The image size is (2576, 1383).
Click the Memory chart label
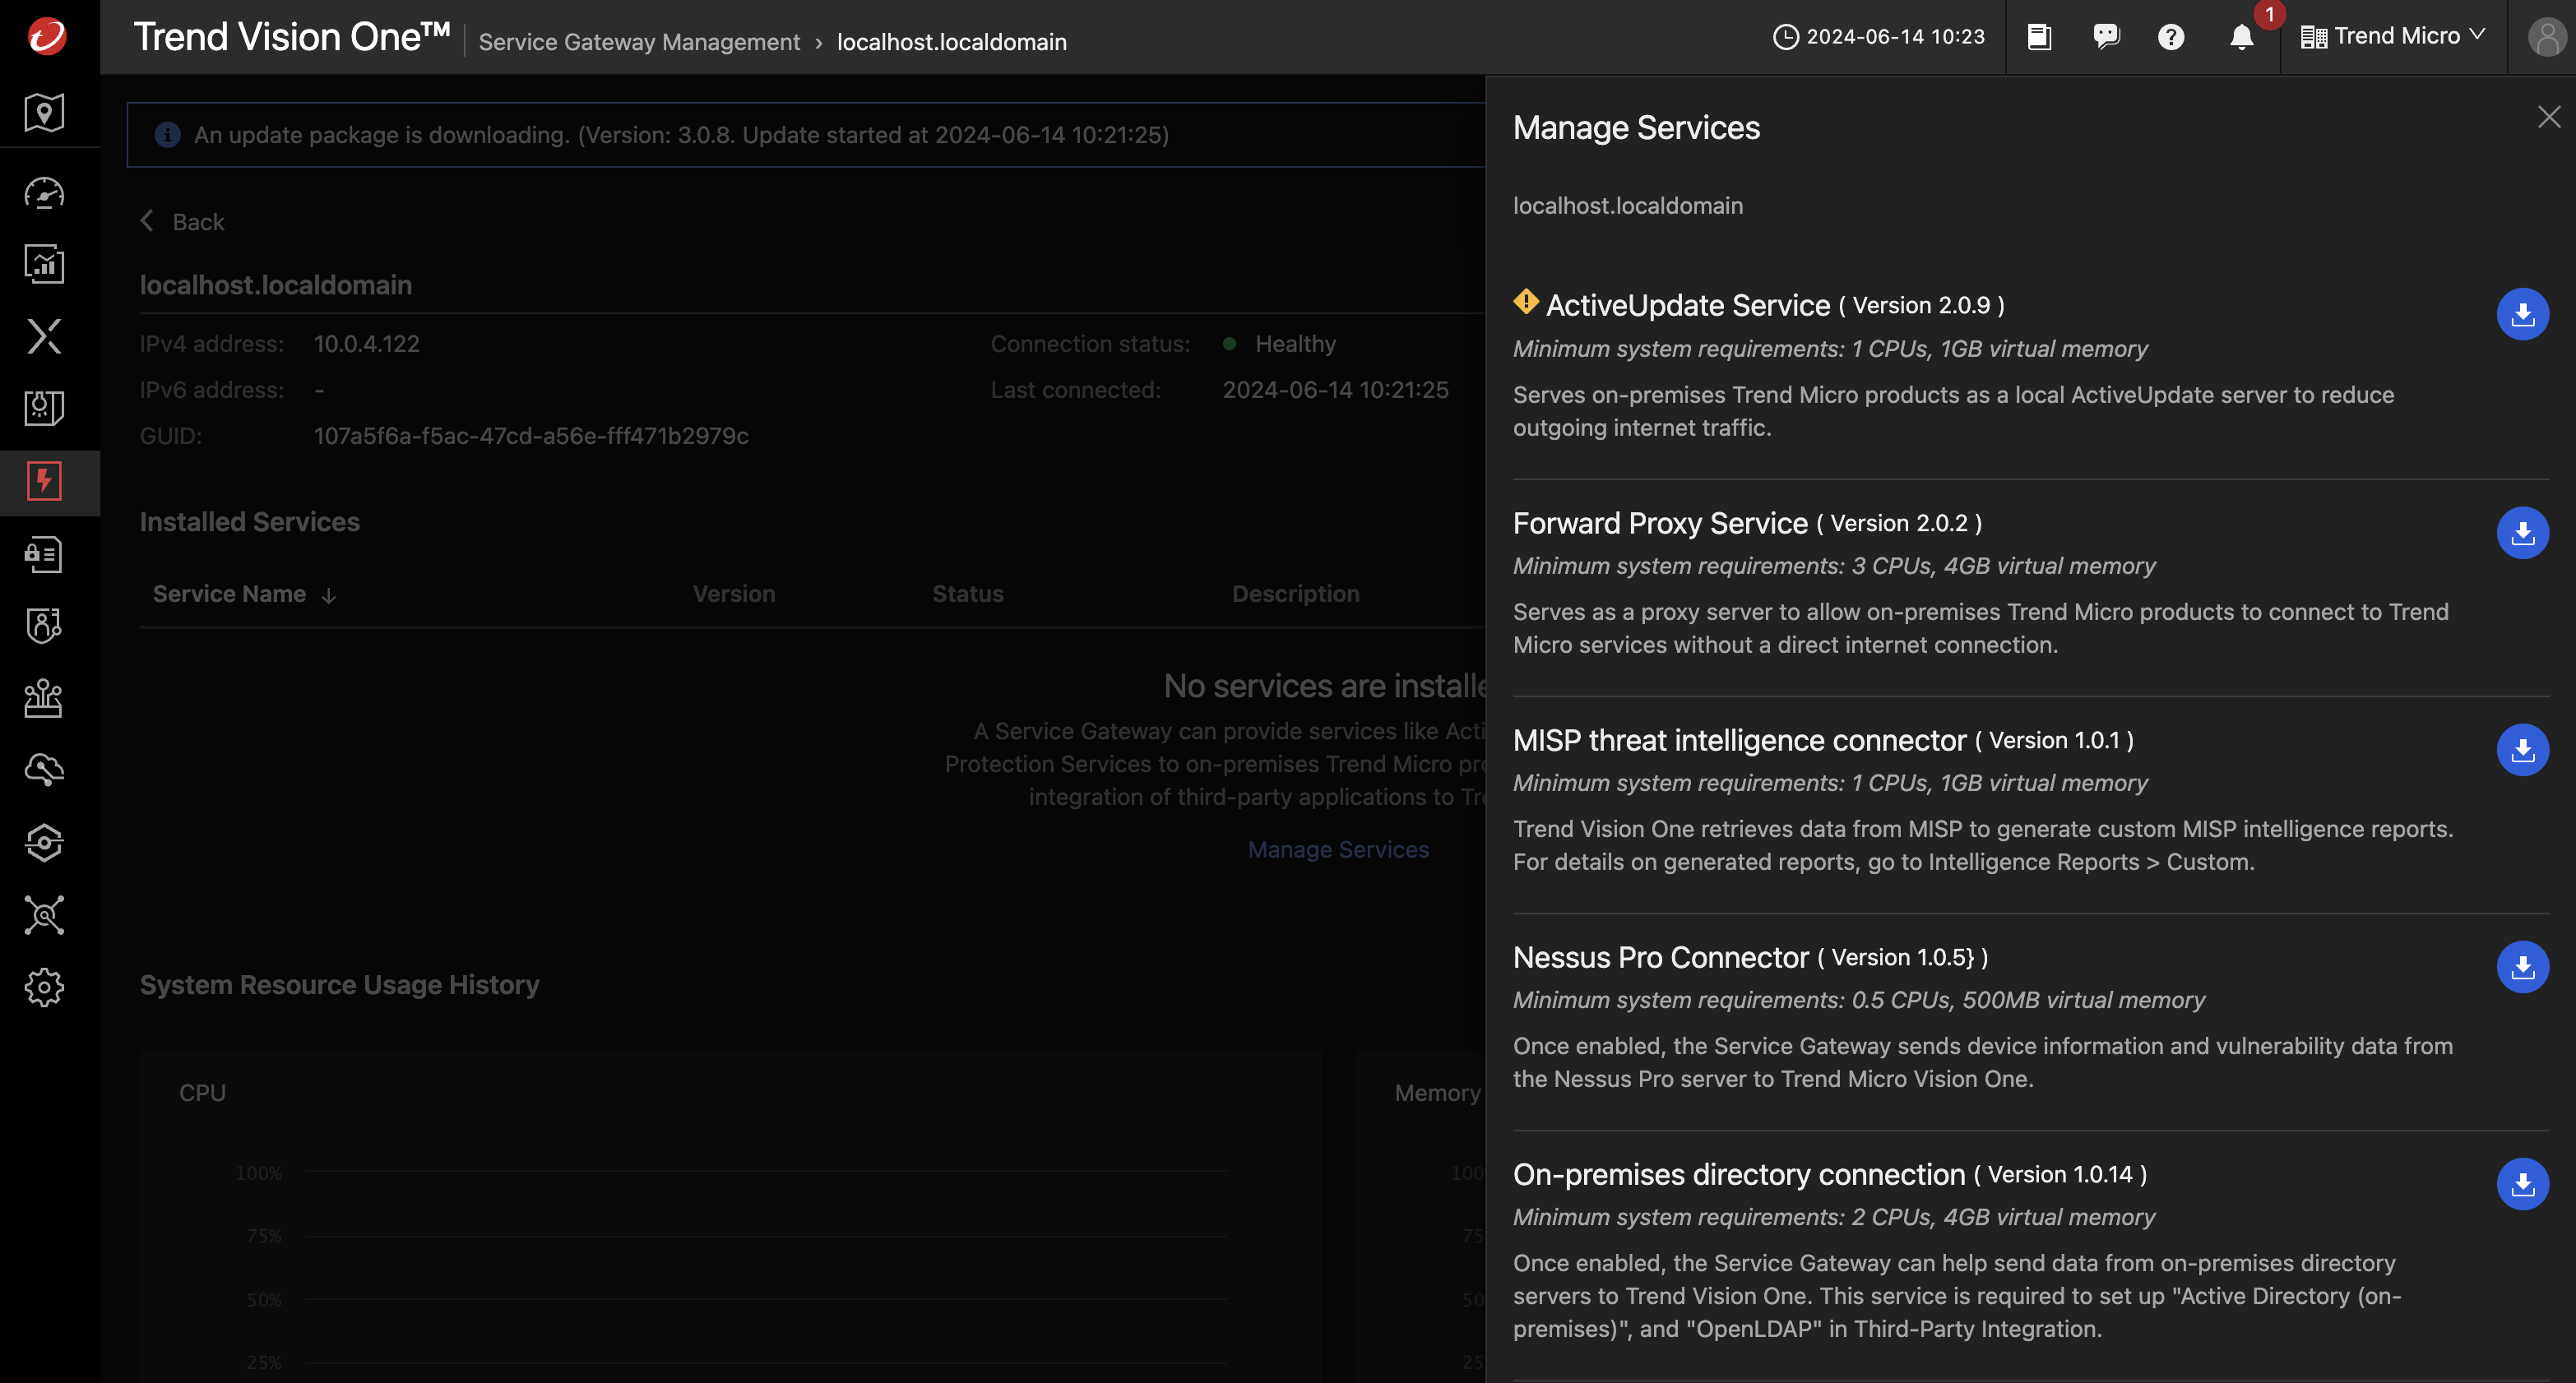tap(1437, 1092)
